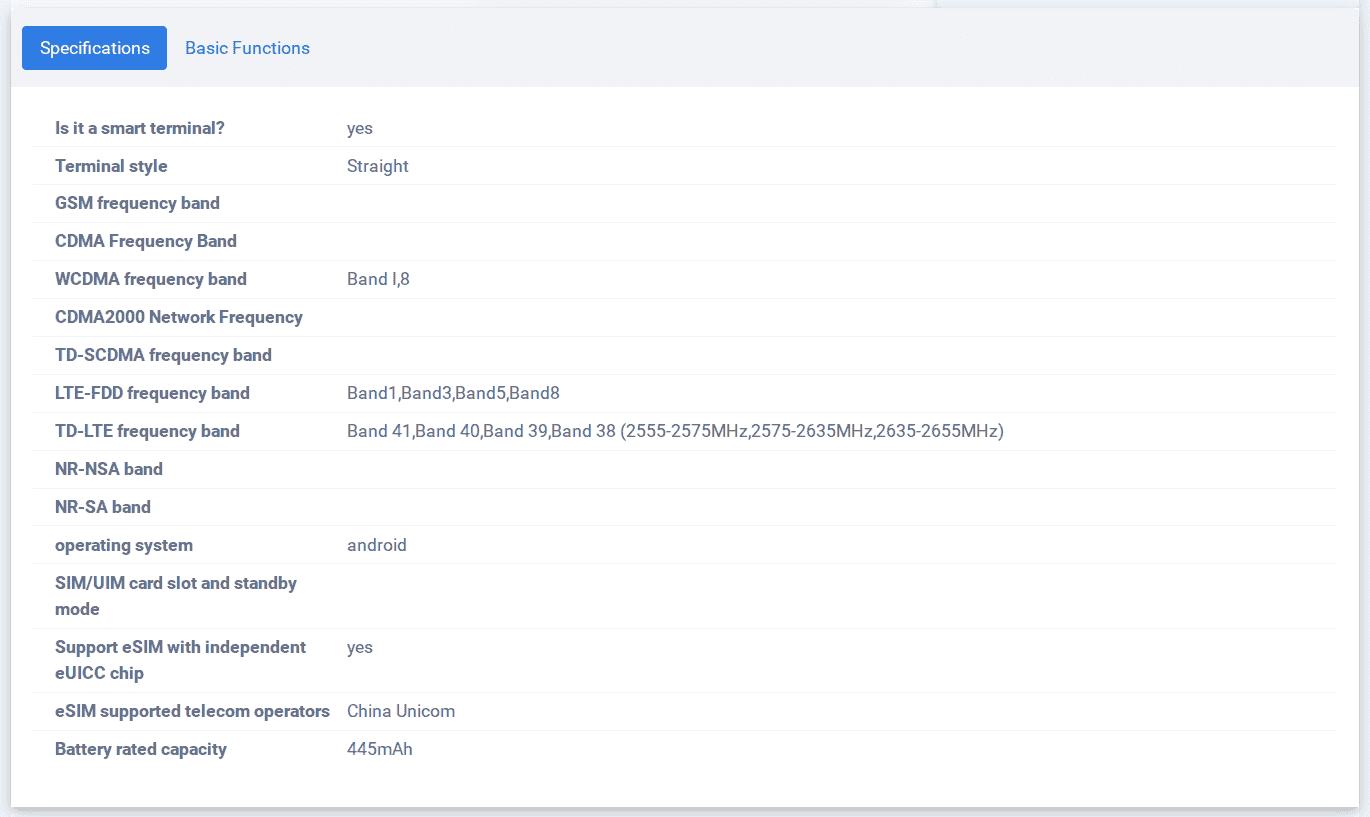Screen dimensions: 1370x817
Task: Switch to the Basic Functions tab
Action: point(247,48)
